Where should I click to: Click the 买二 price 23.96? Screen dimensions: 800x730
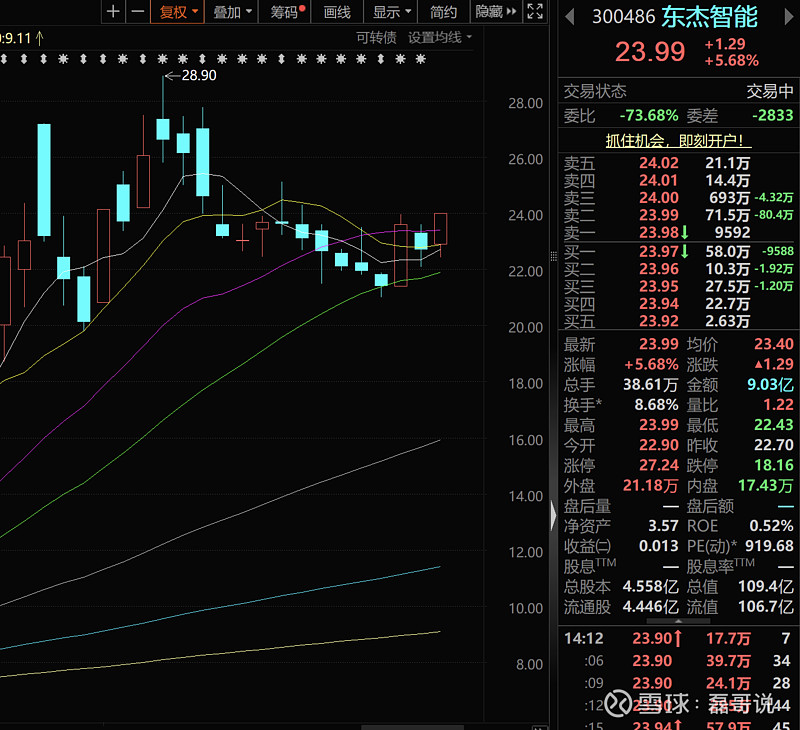point(659,269)
